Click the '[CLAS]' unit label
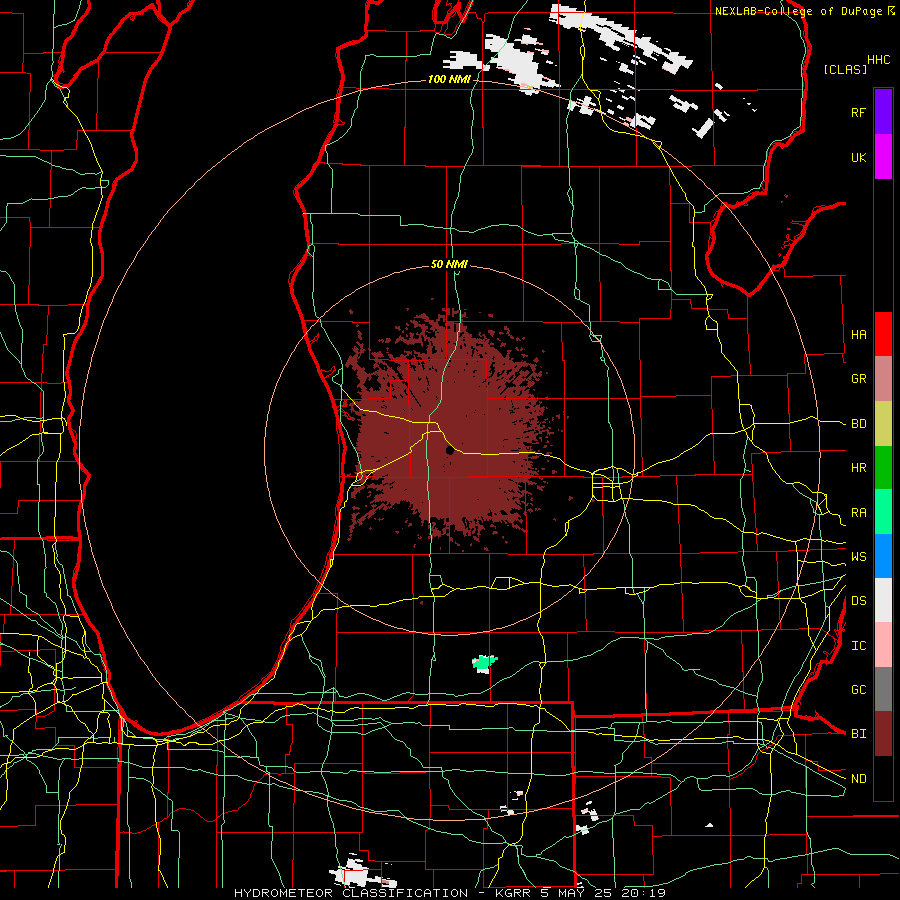900x900 pixels. coord(845,69)
